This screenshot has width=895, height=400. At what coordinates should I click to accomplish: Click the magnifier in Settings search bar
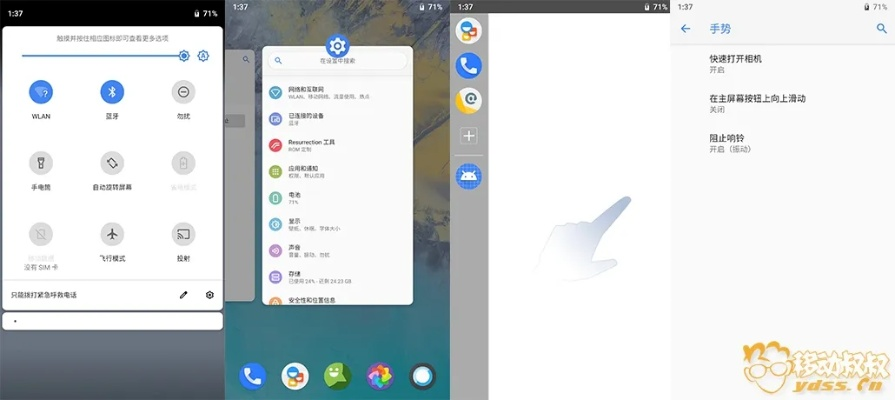[x=279, y=60]
